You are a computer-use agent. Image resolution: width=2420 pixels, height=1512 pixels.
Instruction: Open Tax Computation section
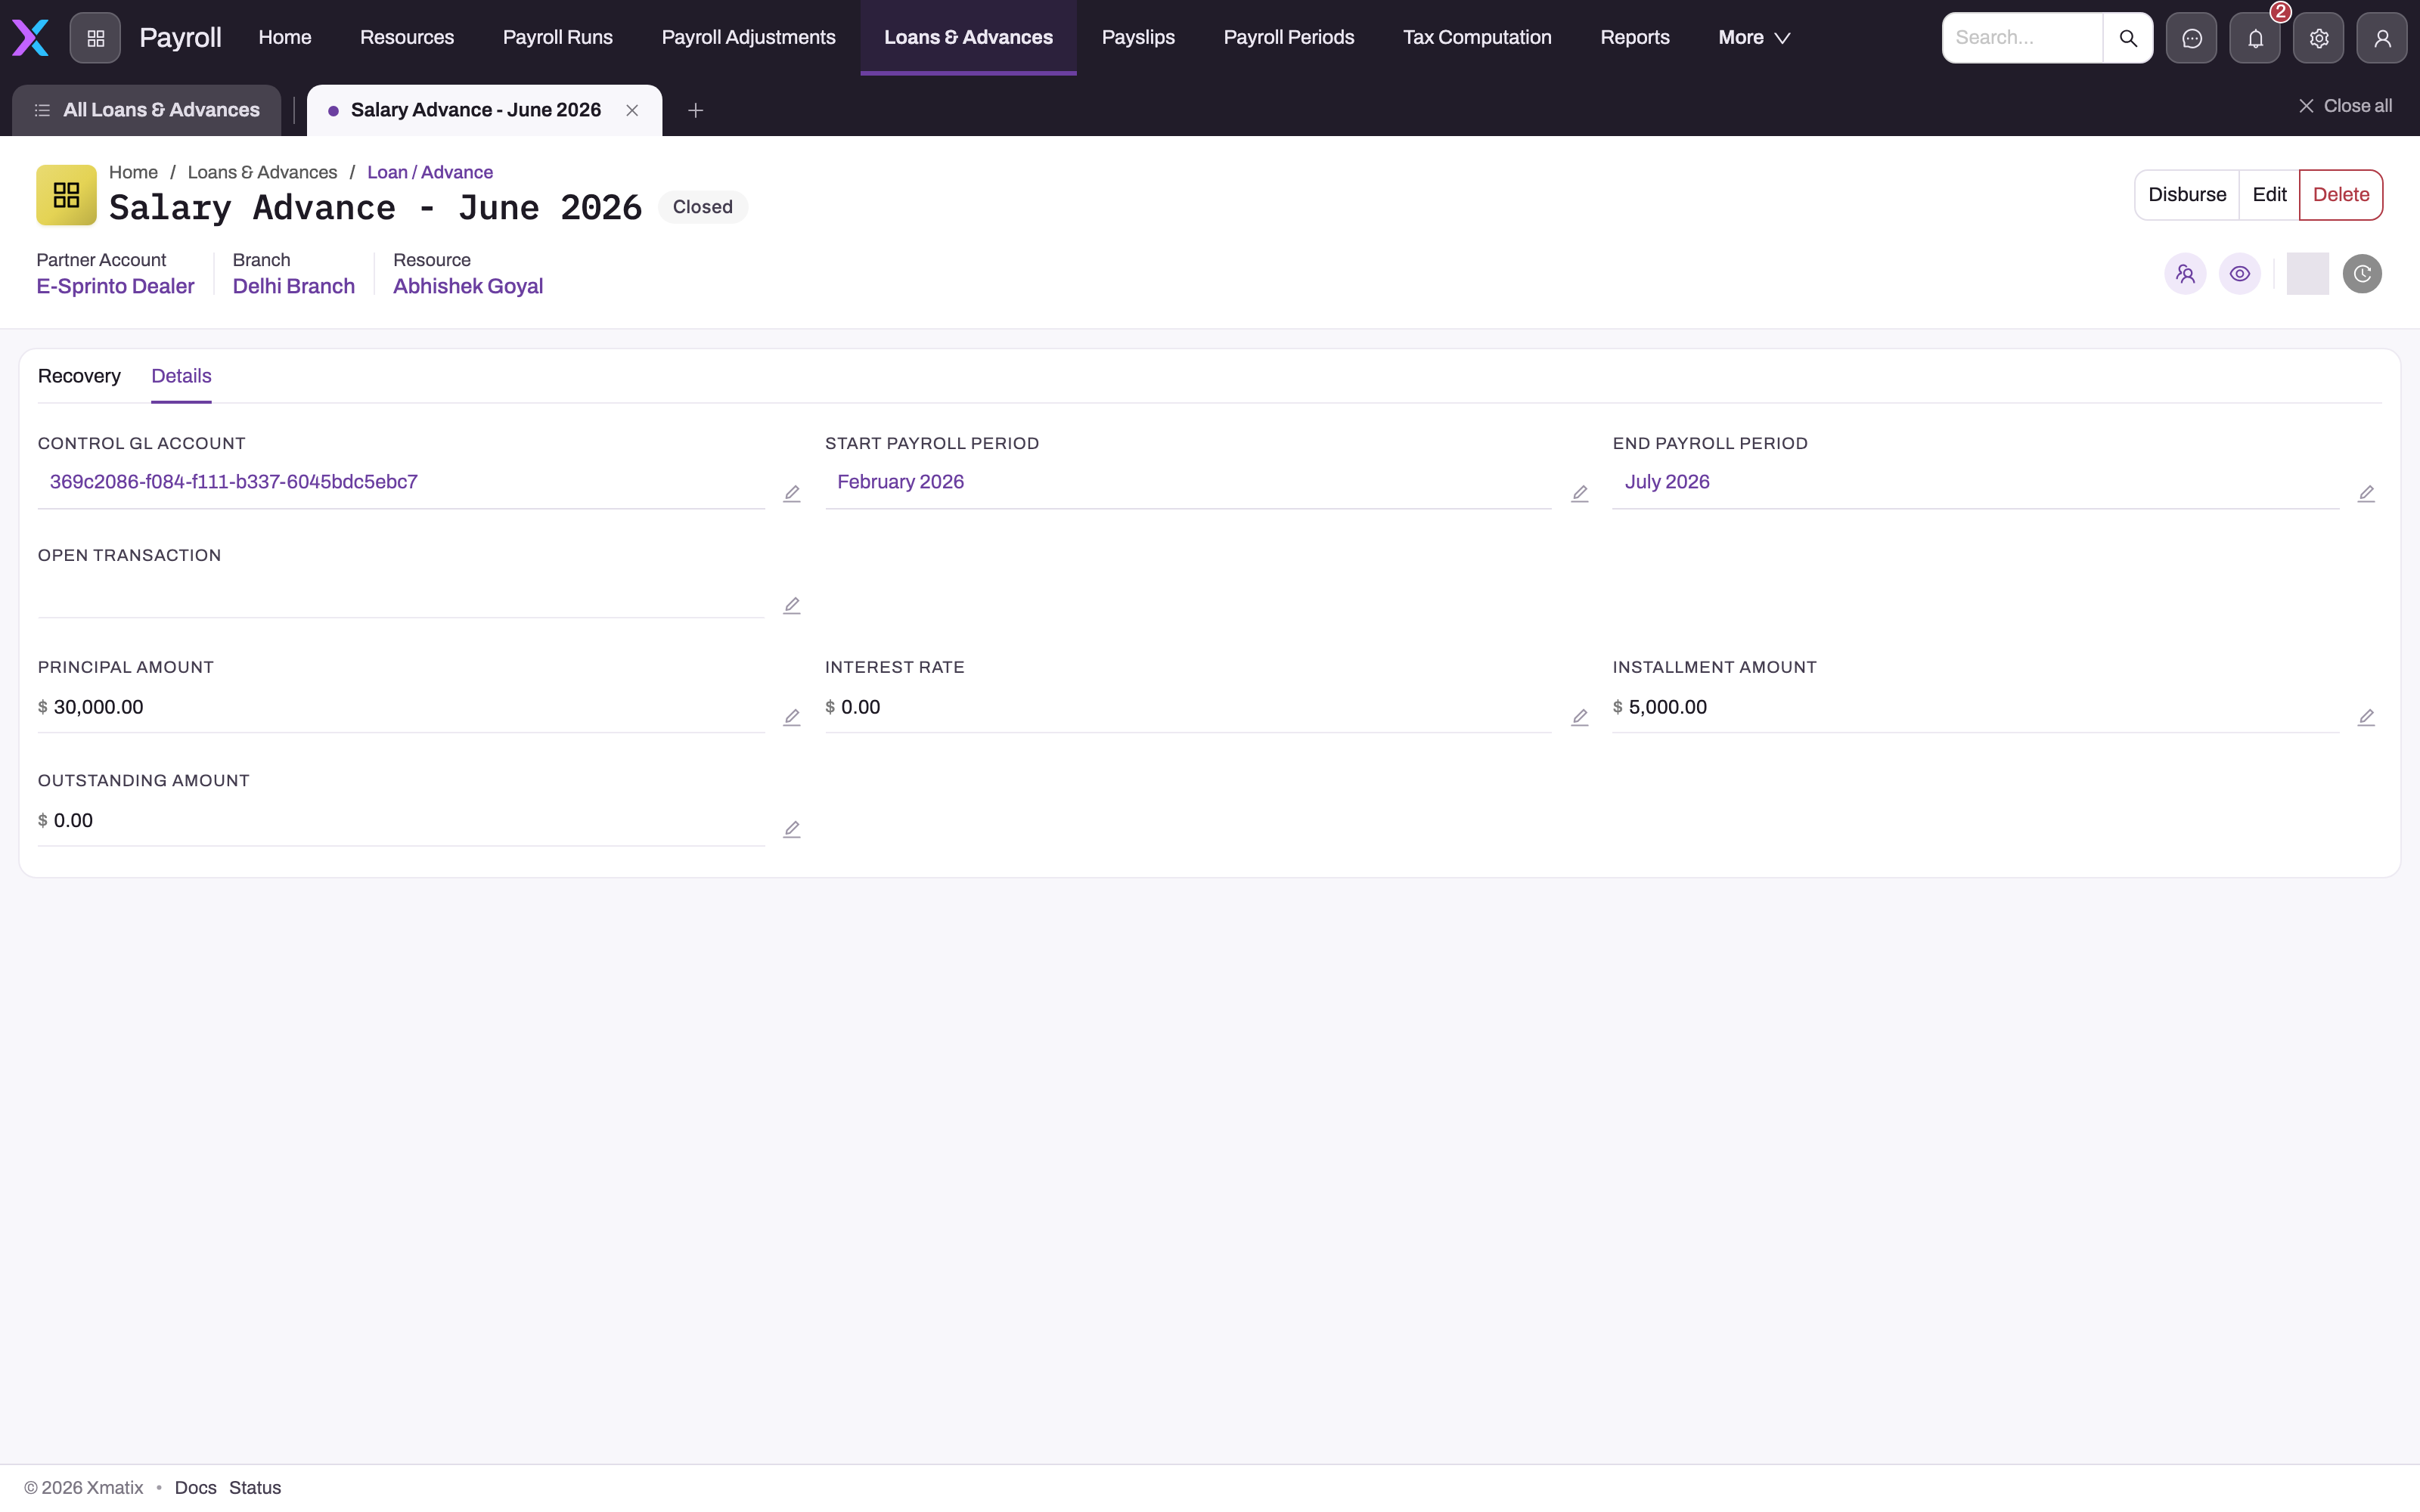point(1477,38)
